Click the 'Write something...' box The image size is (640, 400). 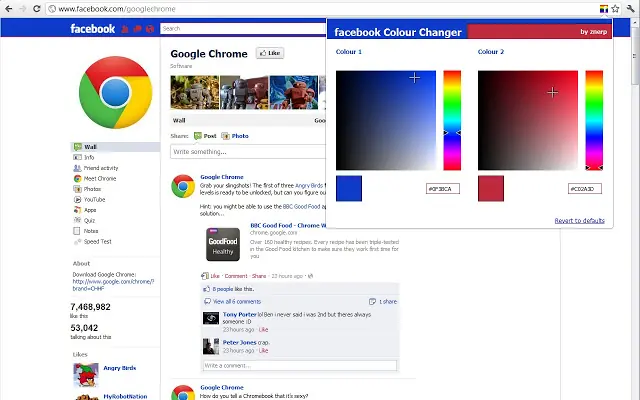[x=248, y=151]
